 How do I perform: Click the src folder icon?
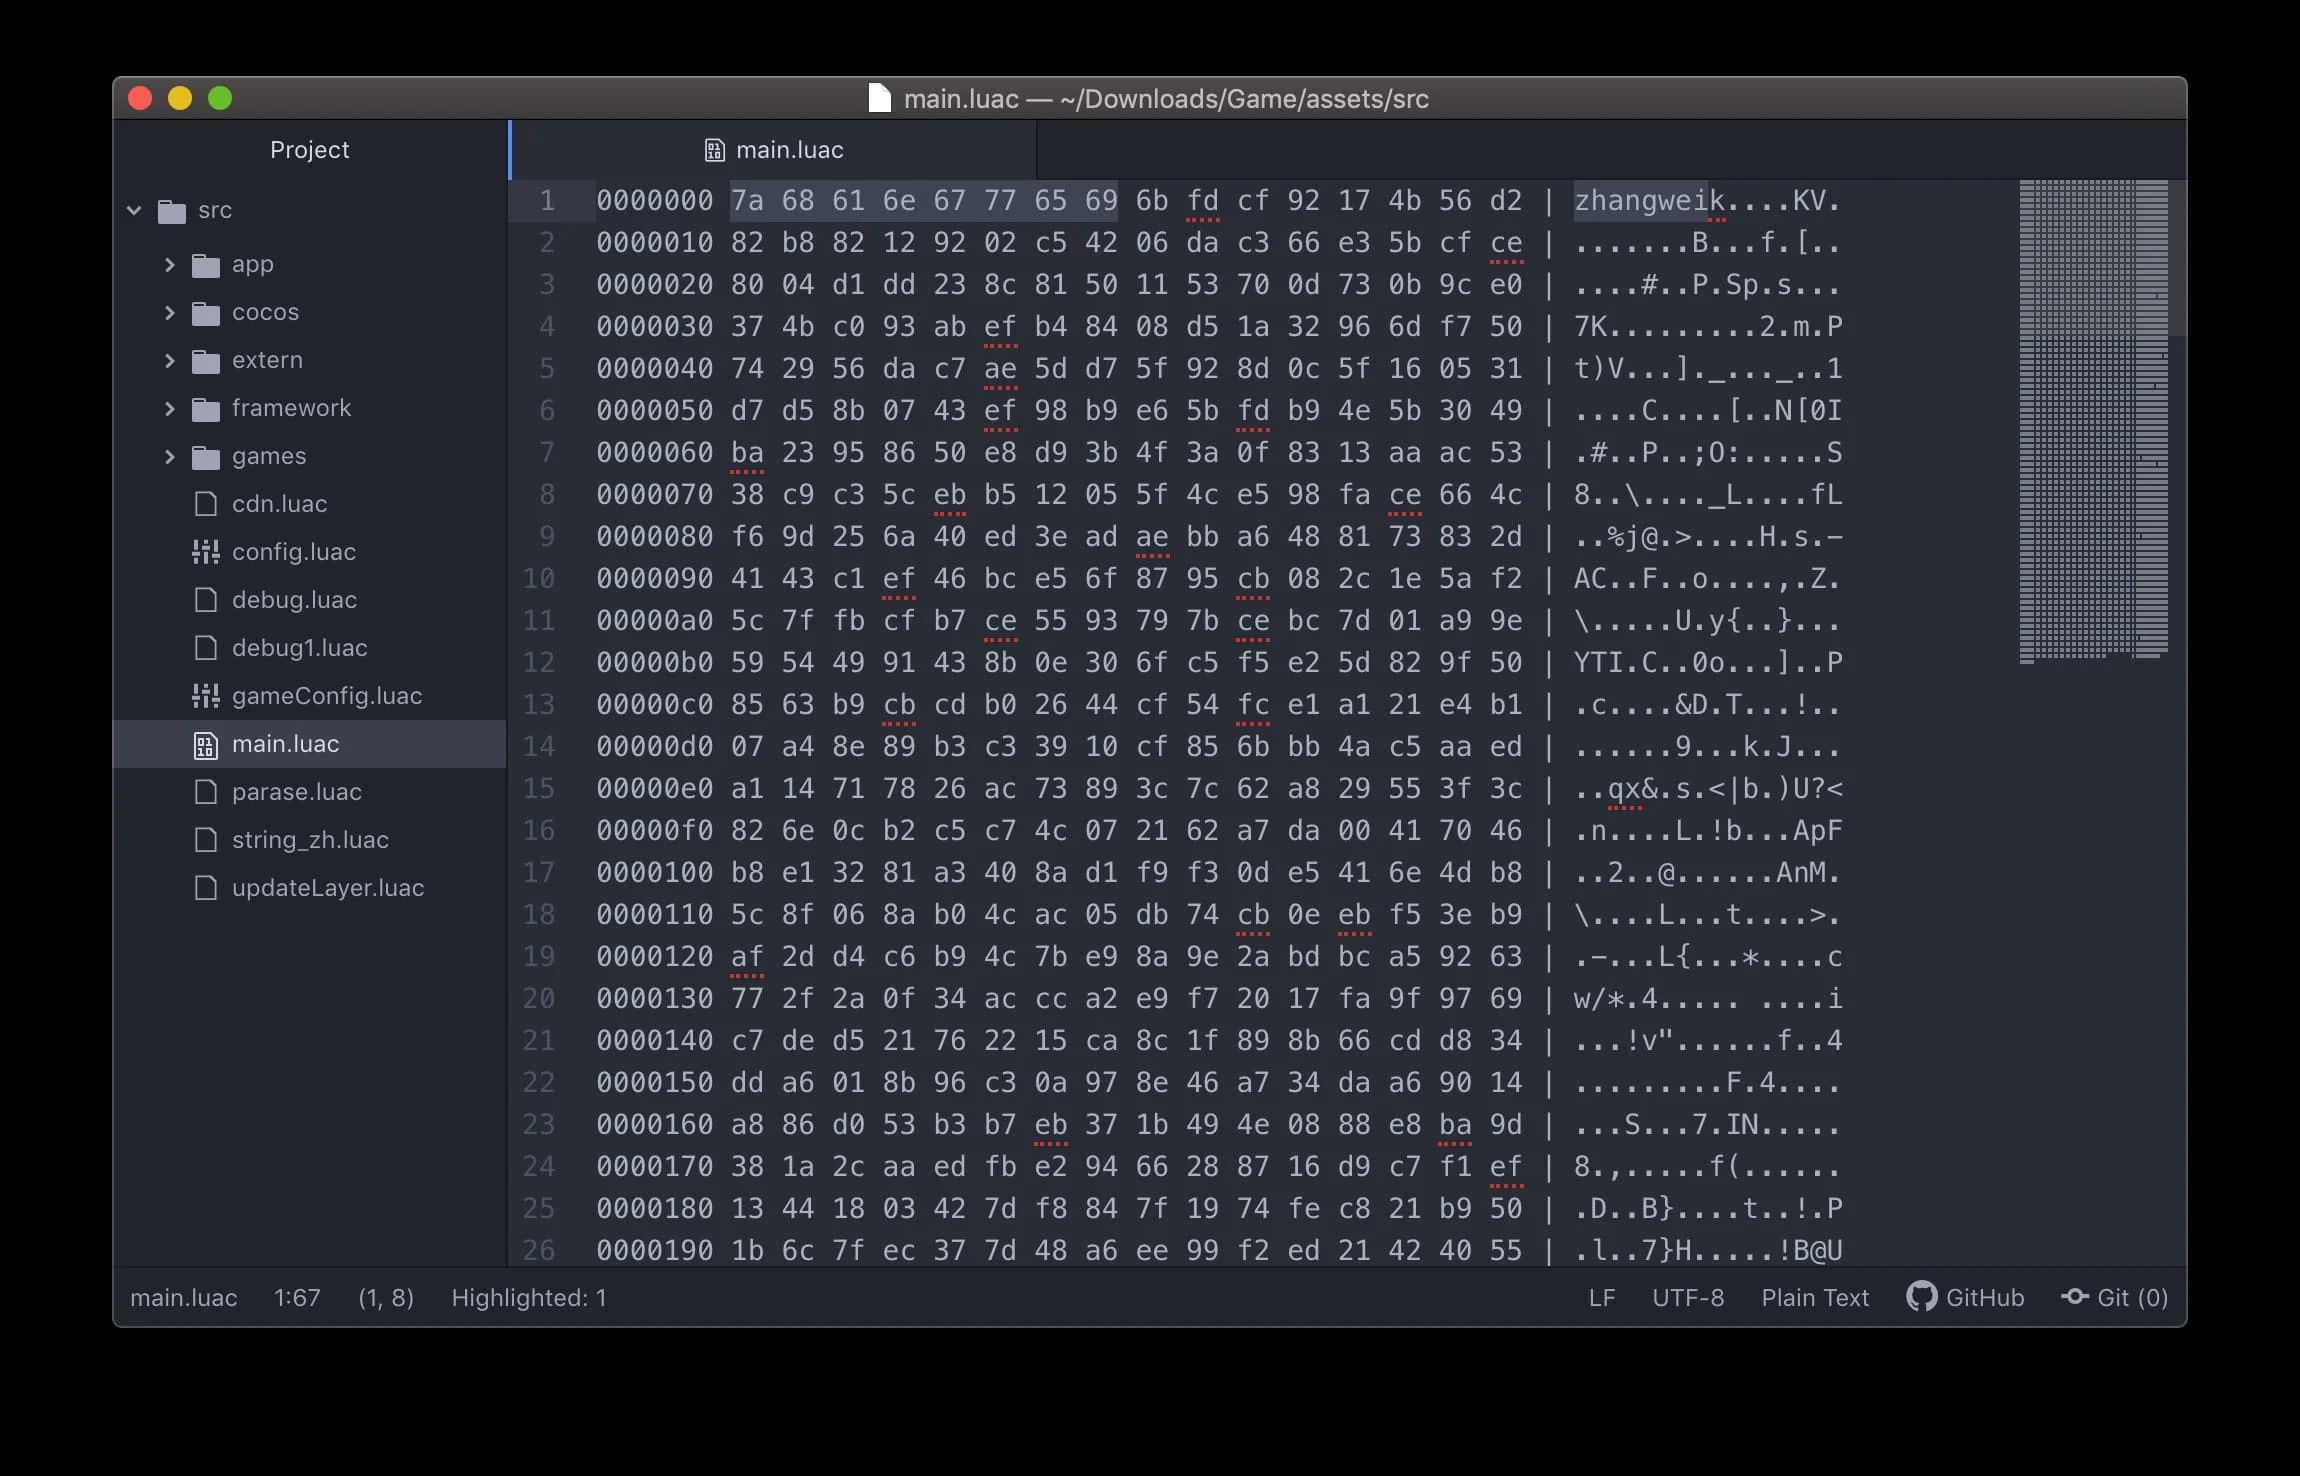point(172,211)
